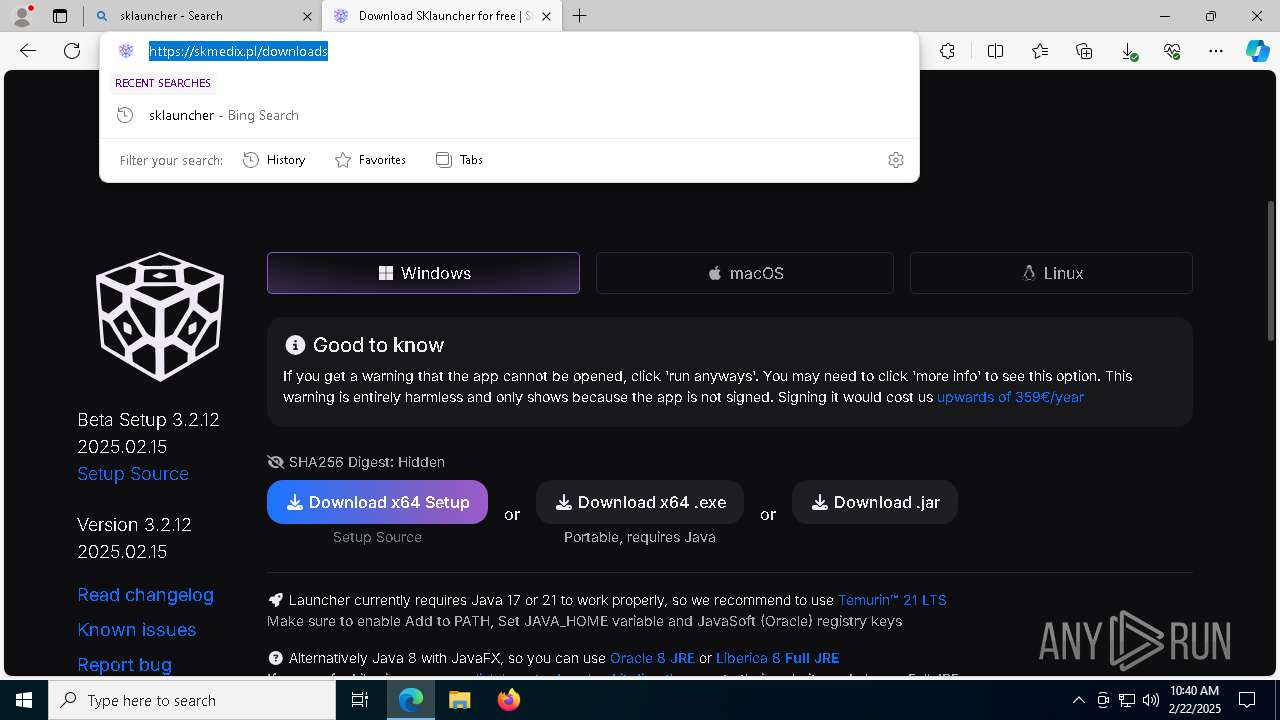Image resolution: width=1280 pixels, height=720 pixels.
Task: Go back to the previous page
Action: pyautogui.click(x=28, y=51)
